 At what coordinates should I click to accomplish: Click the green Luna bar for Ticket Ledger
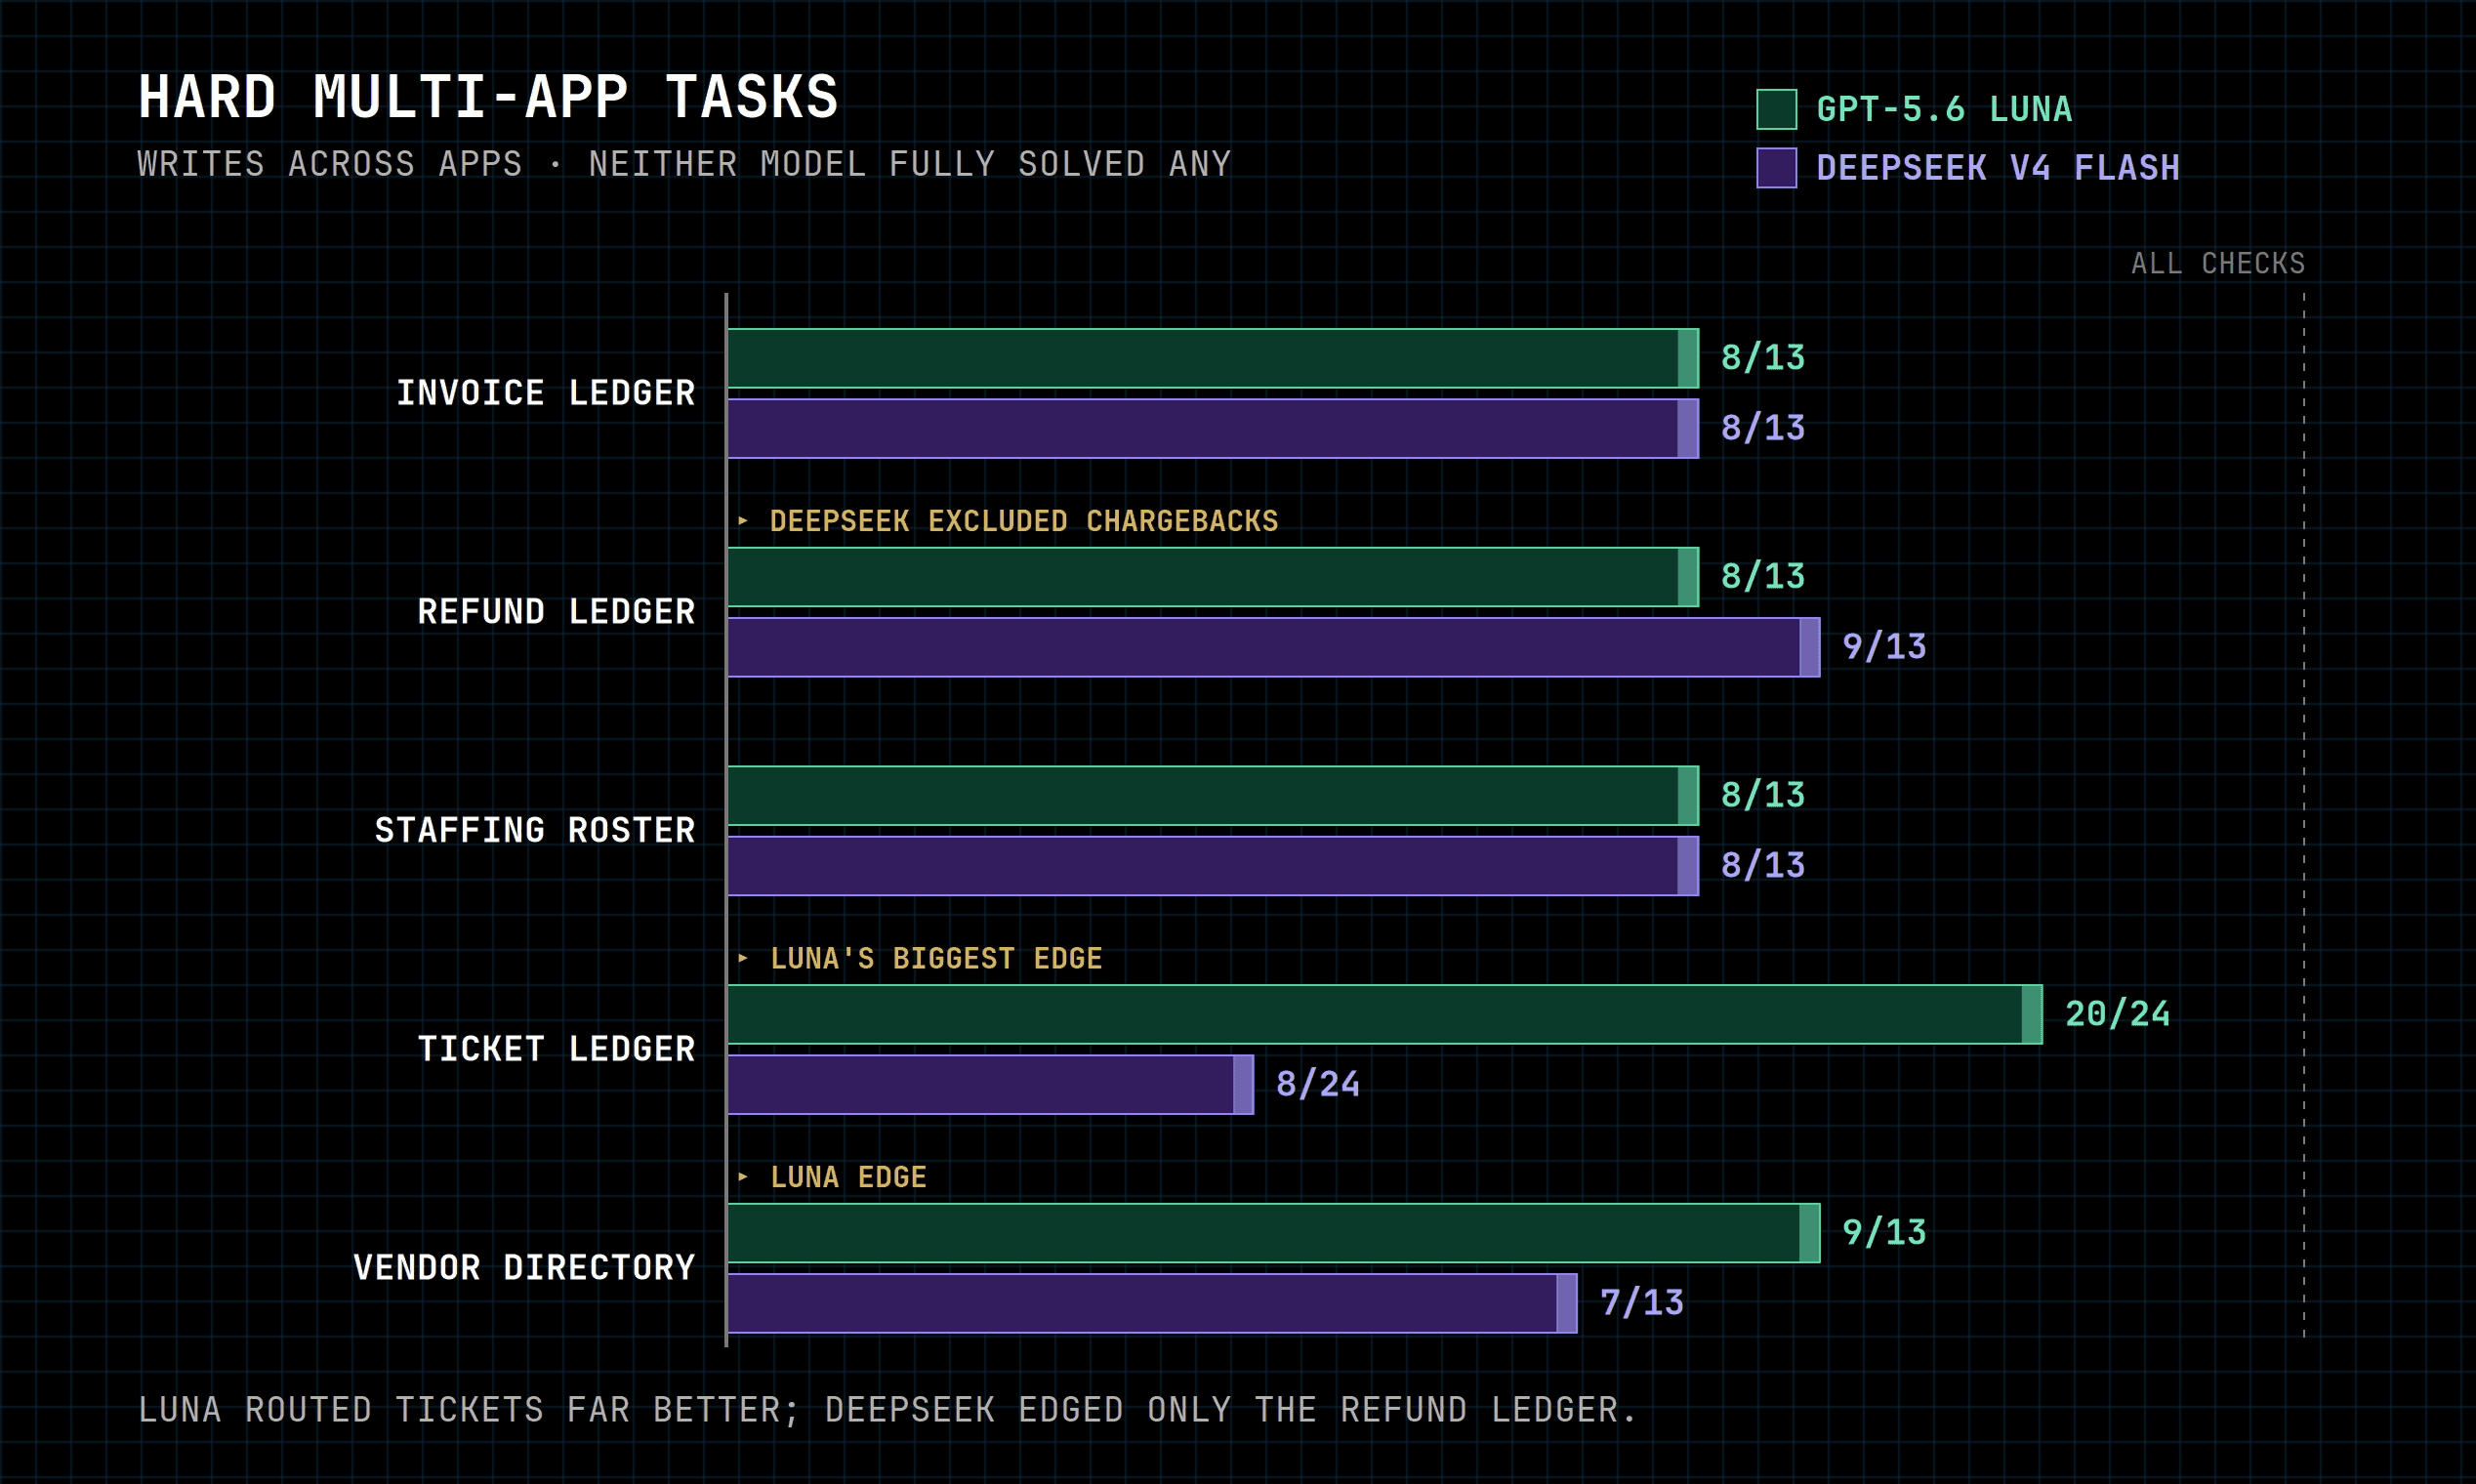[x=1385, y=1014]
